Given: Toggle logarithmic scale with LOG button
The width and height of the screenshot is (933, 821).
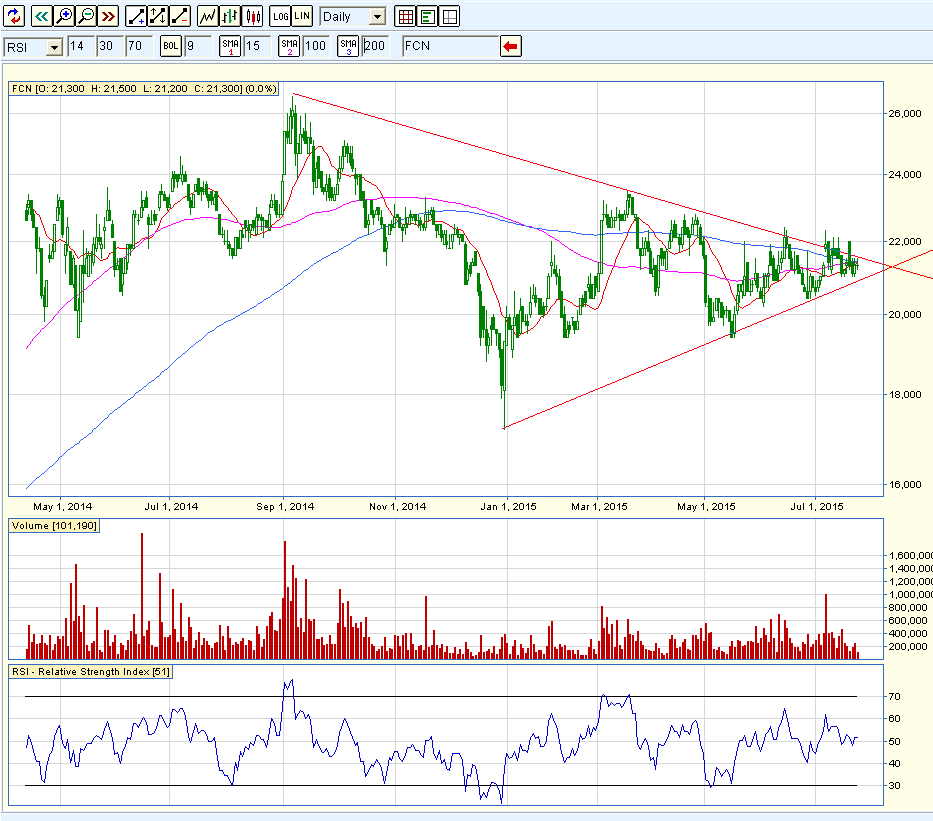Looking at the screenshot, I should click(280, 16).
